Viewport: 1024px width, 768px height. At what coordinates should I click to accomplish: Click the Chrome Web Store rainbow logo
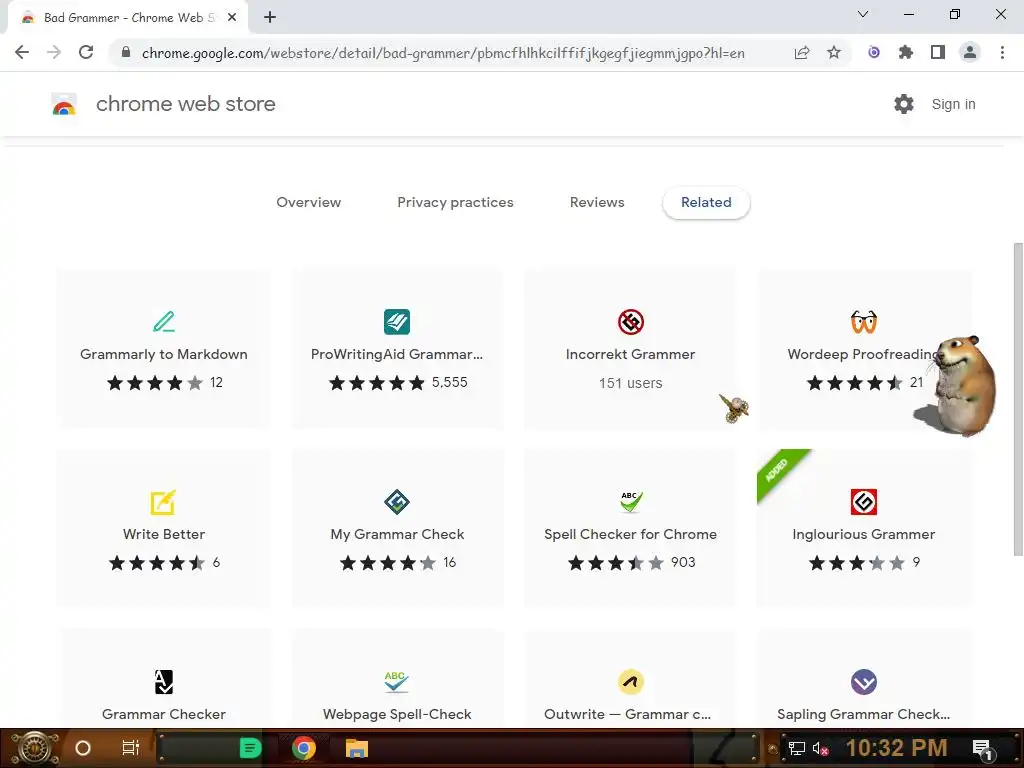click(64, 104)
